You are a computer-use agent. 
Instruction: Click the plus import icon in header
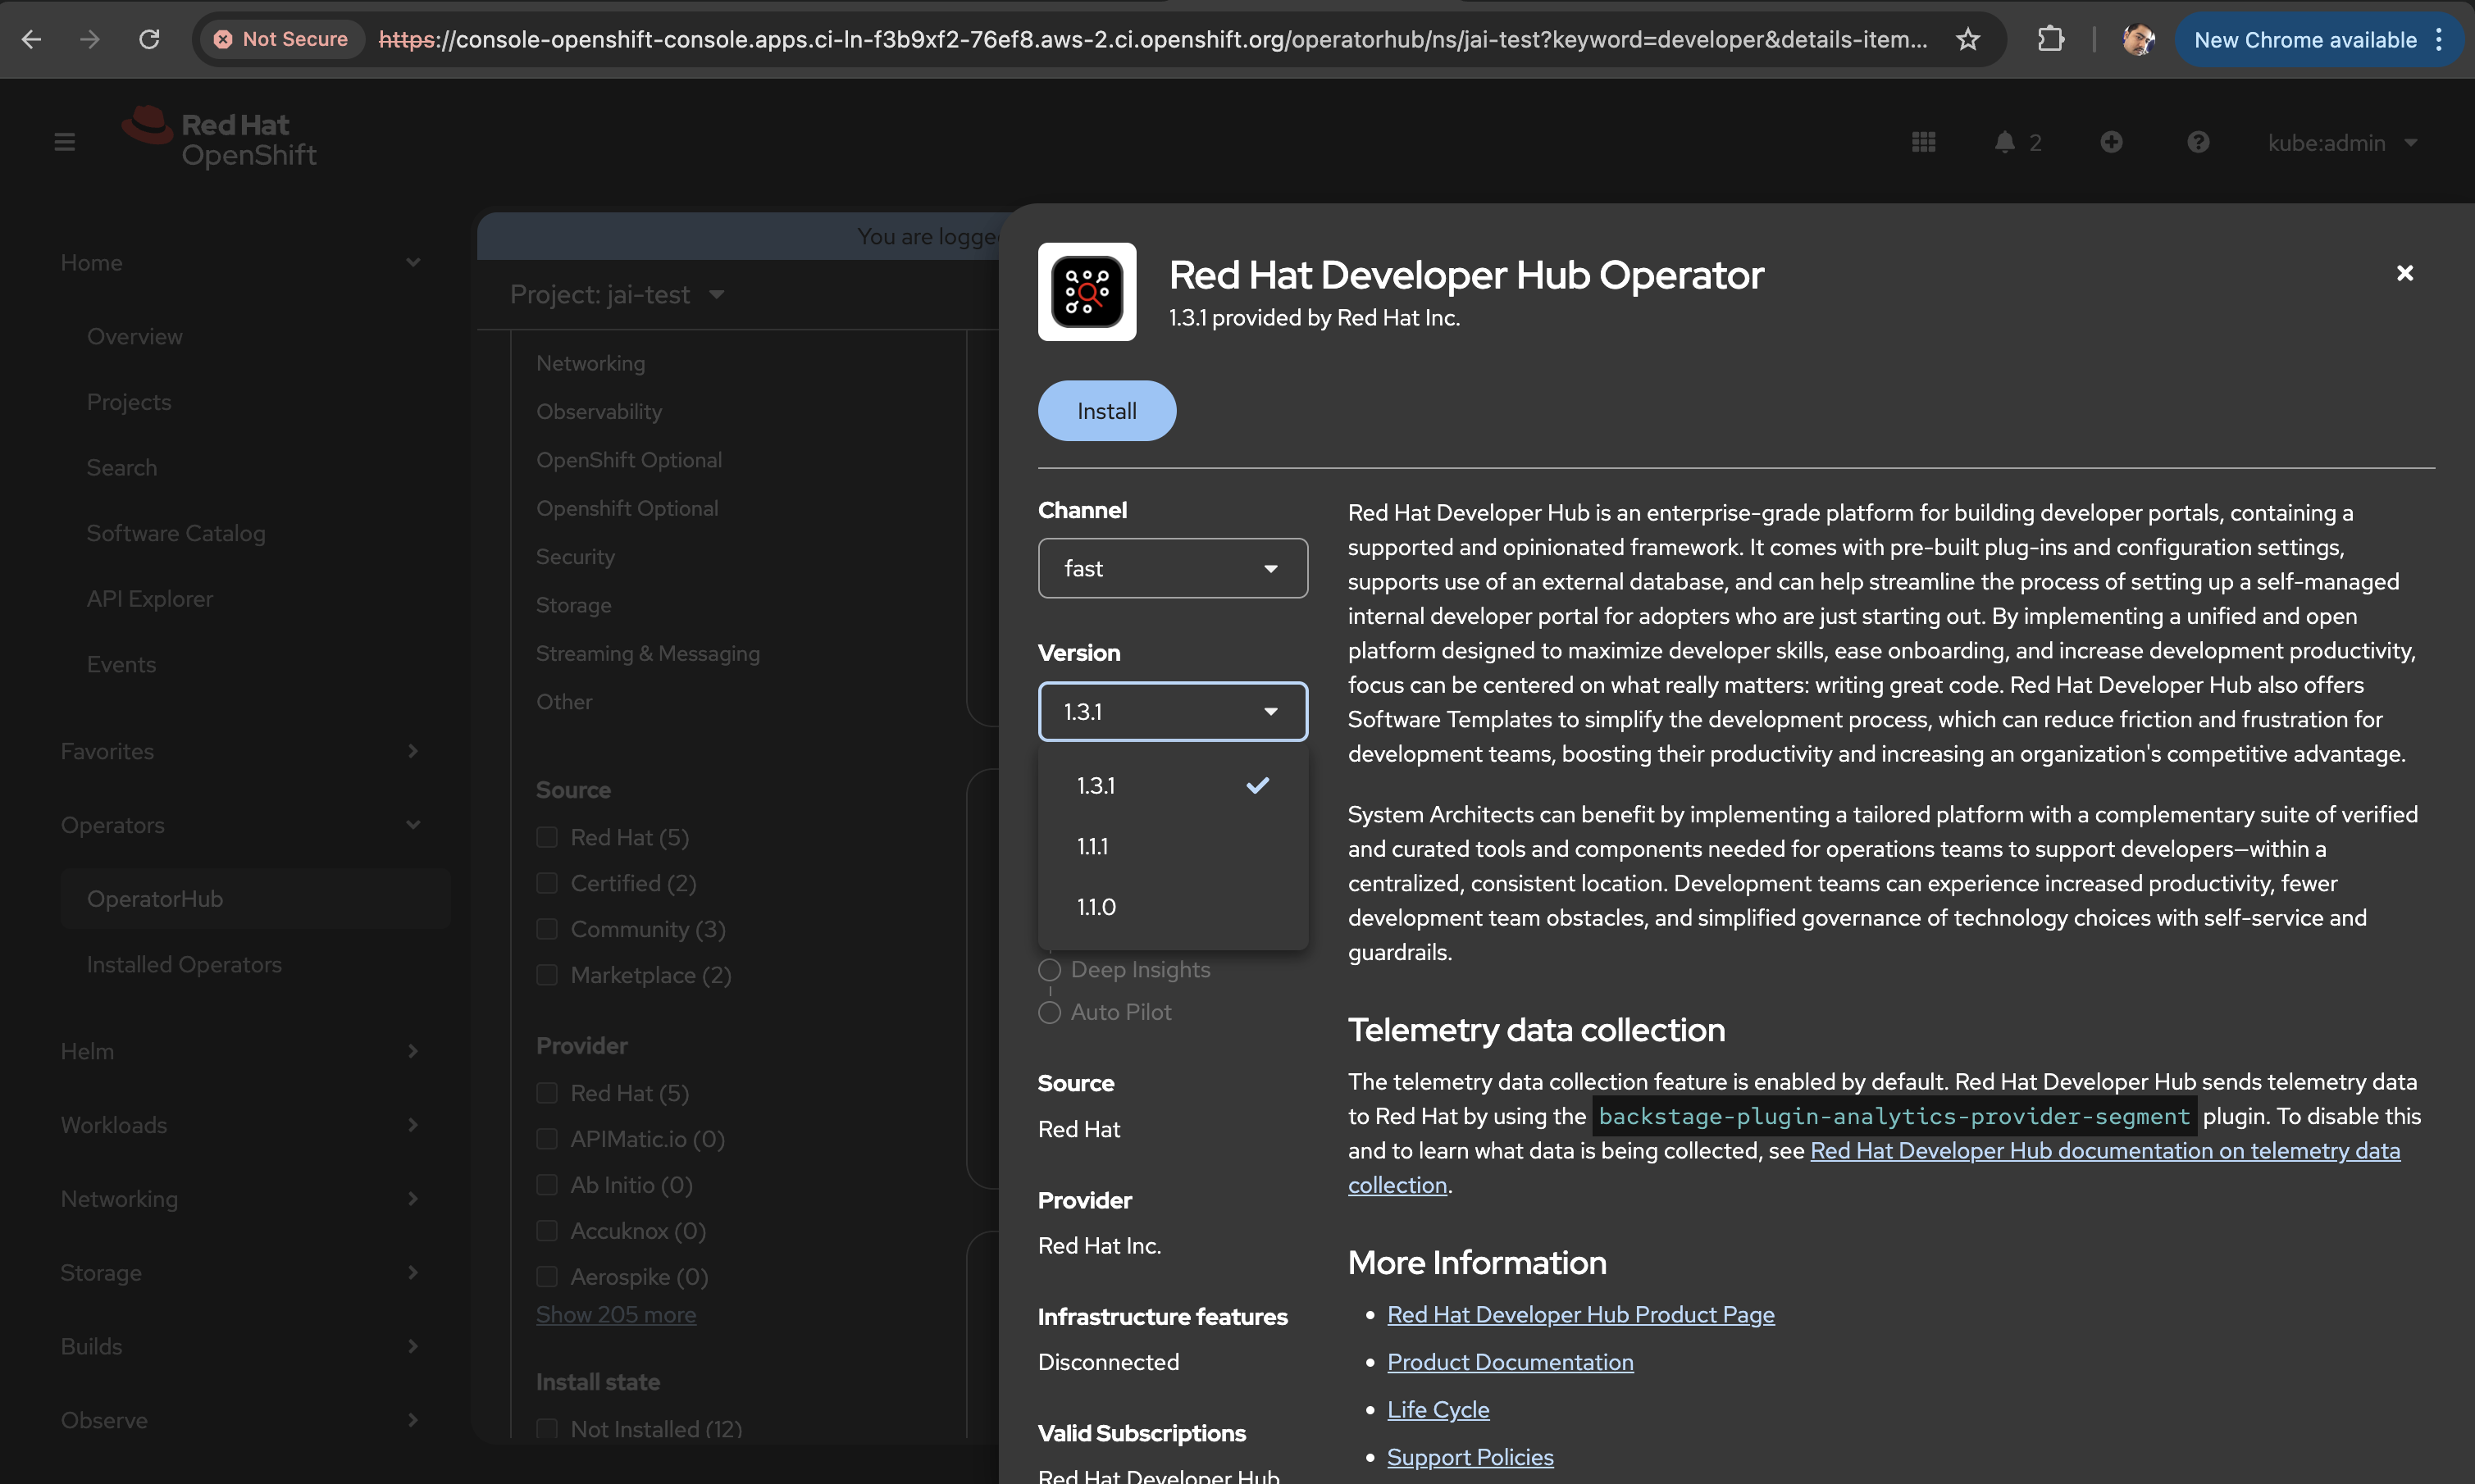(2111, 142)
